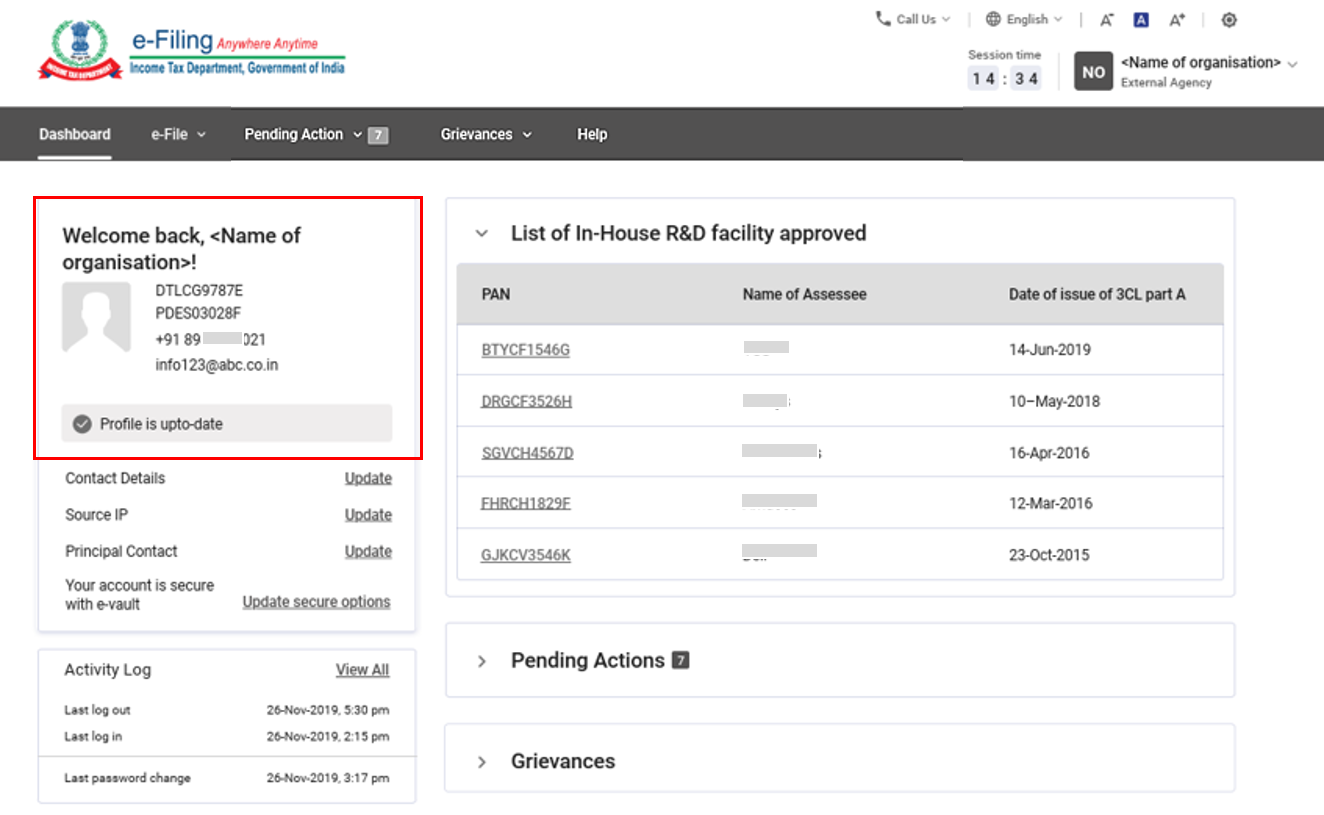Screen dimensions: 1324x815
Task: Click the increase font size icon
Action: (1177, 20)
